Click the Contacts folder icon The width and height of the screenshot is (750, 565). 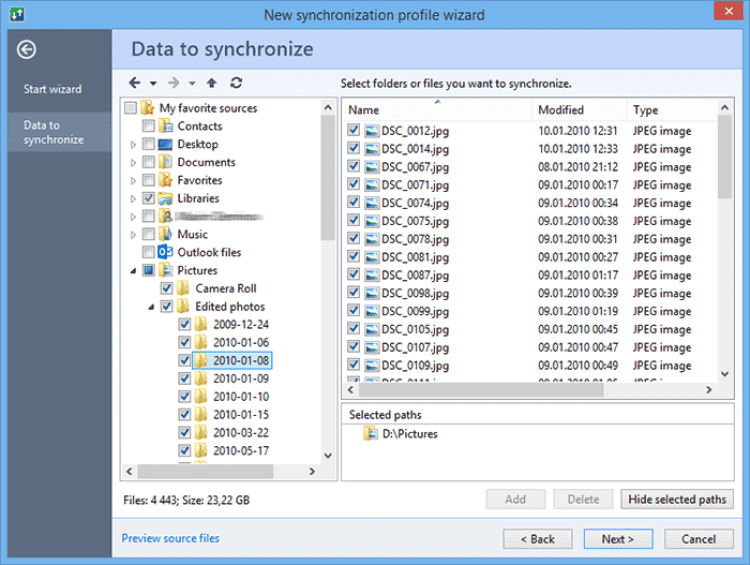tap(165, 126)
